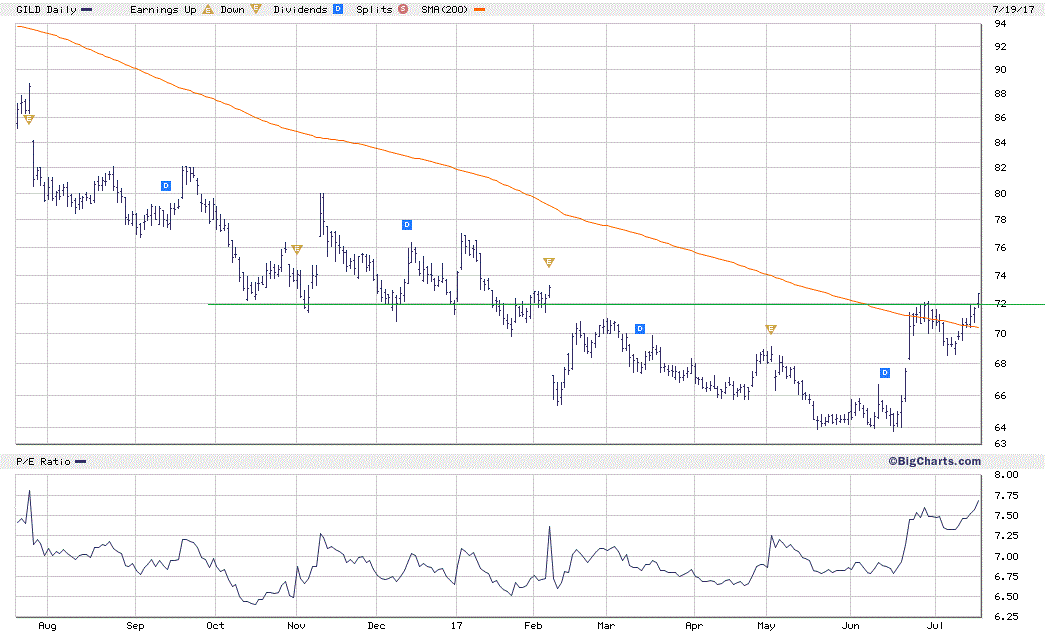
Task: Click the earnings marker in early February
Action: click(x=548, y=262)
